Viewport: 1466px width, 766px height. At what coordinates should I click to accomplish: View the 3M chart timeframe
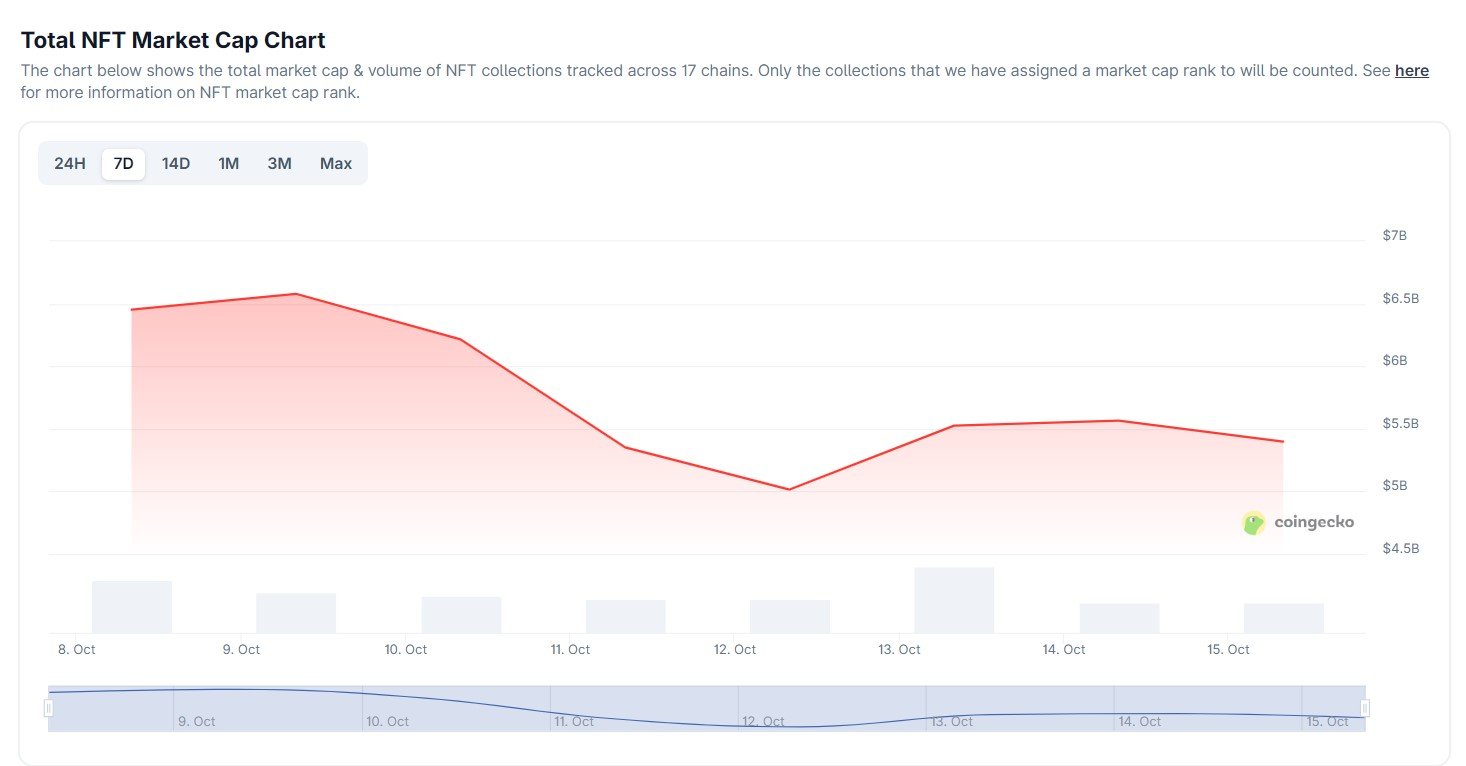279,163
